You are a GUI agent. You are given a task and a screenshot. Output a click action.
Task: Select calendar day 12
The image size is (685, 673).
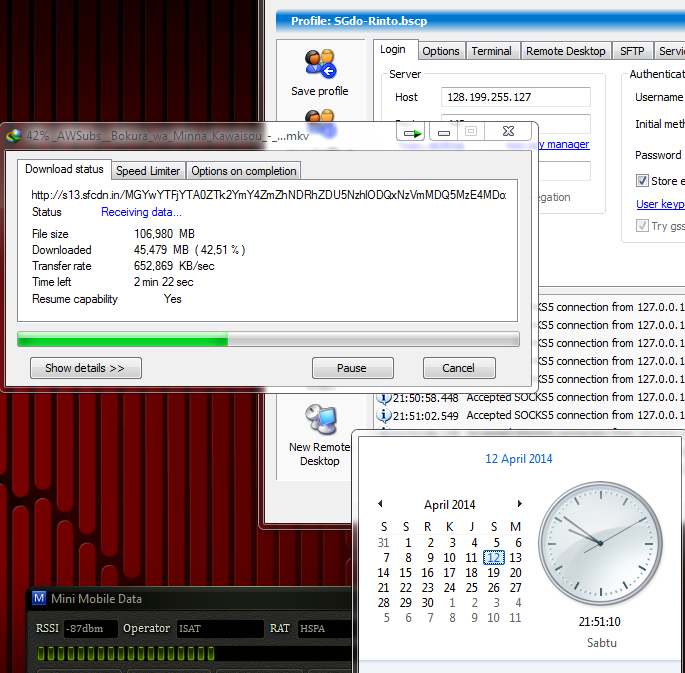click(x=494, y=558)
